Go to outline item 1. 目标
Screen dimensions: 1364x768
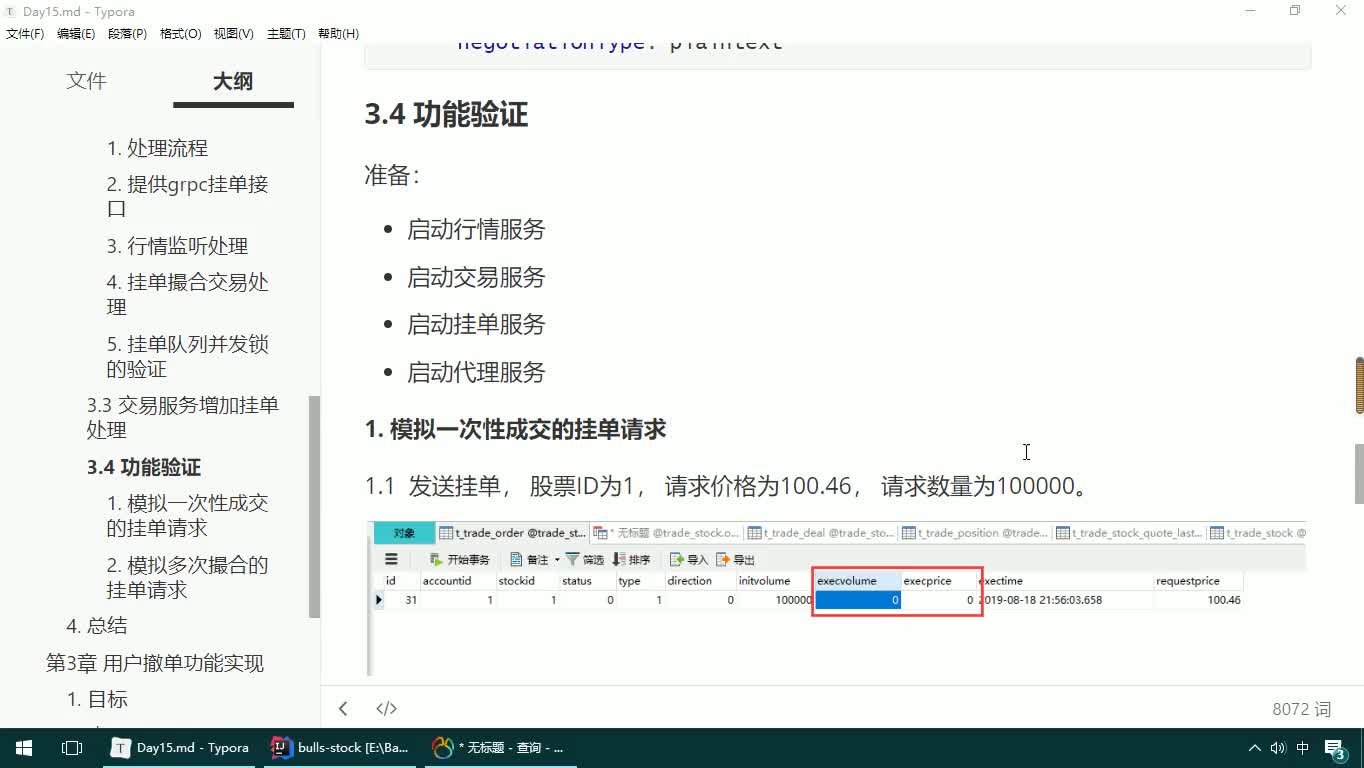pos(97,700)
